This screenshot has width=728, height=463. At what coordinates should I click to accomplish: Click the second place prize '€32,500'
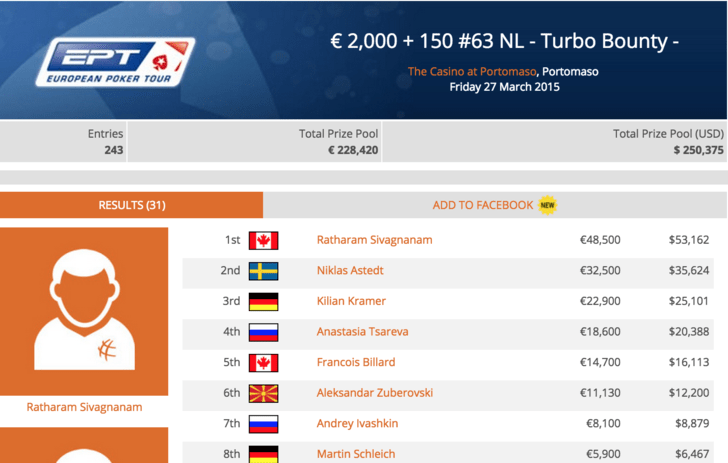[x=600, y=271]
